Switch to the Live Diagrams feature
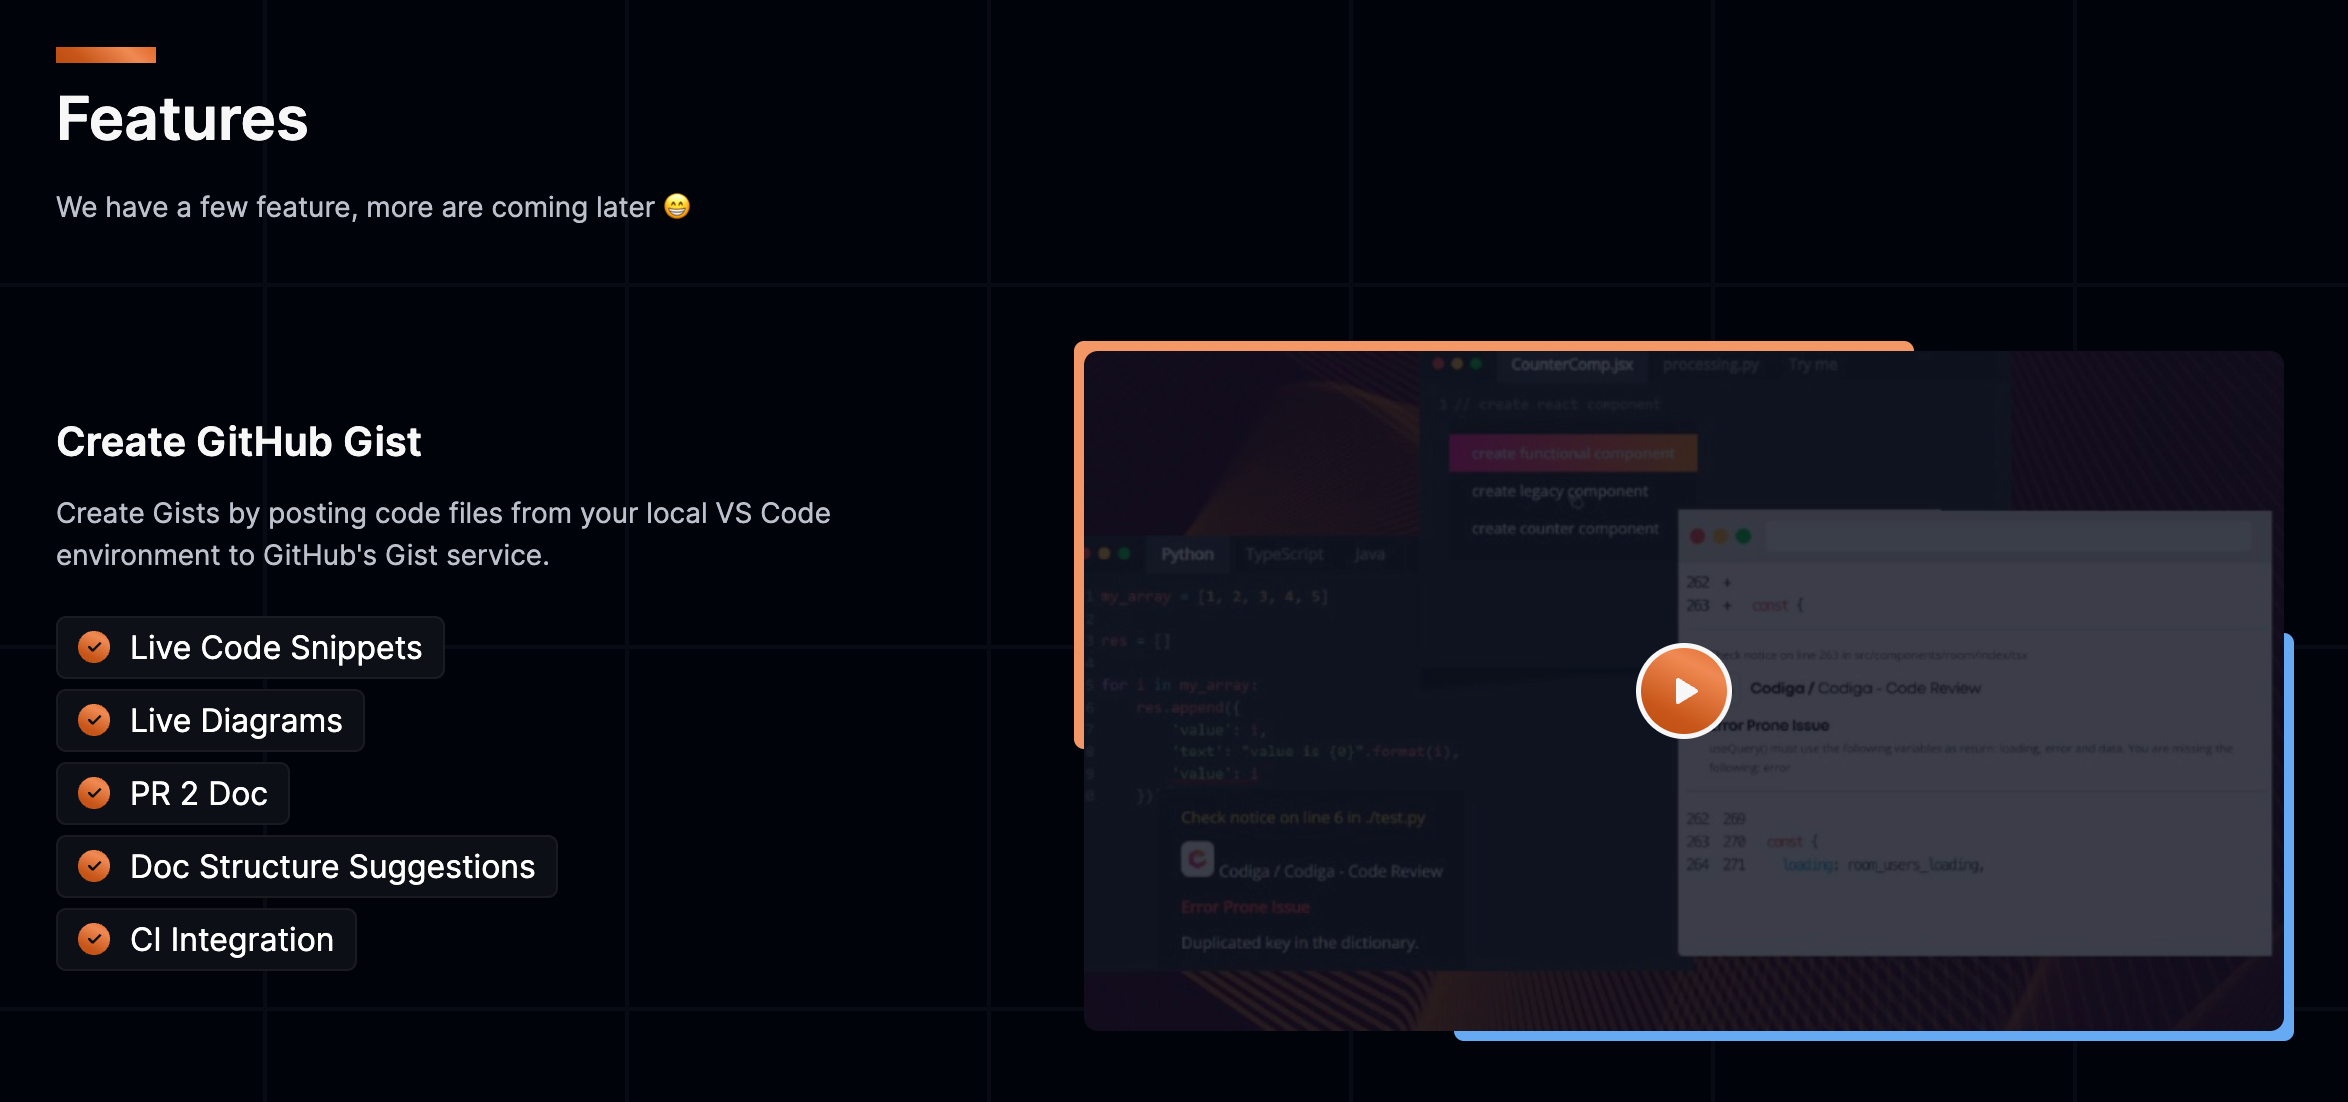2348x1102 pixels. [x=236, y=721]
